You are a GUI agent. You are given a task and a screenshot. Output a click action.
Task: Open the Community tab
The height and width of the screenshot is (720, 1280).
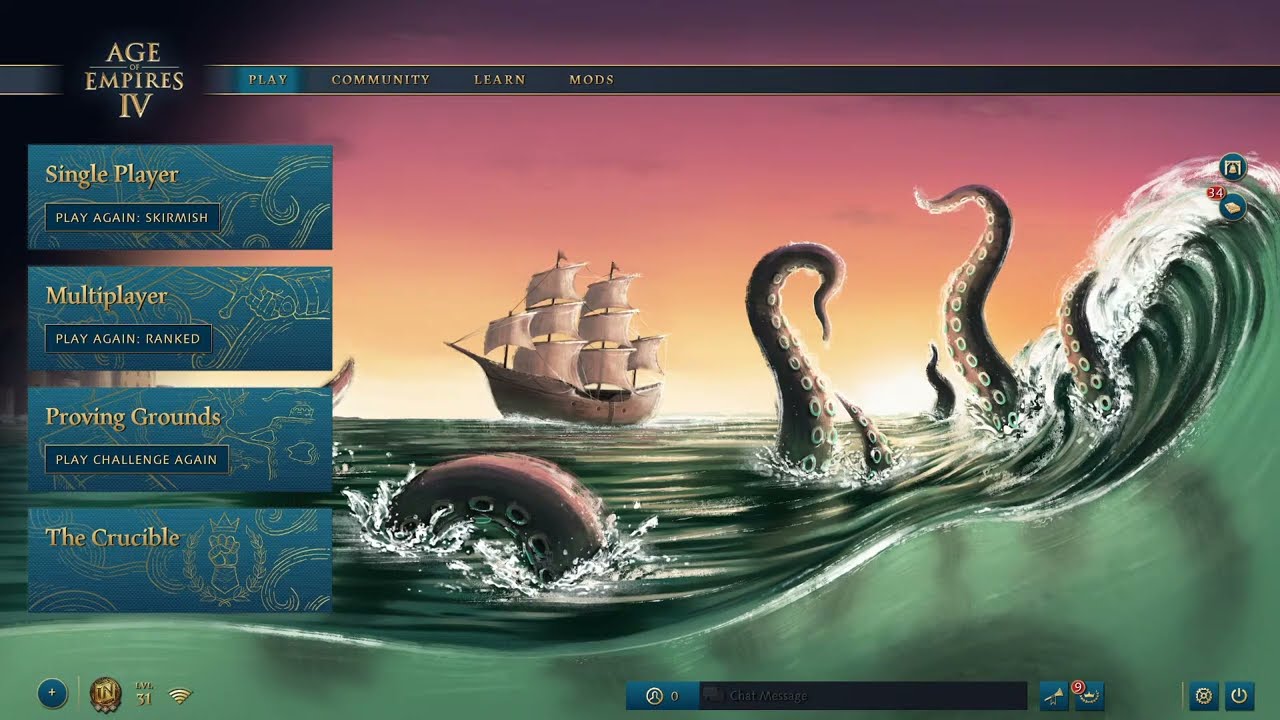pos(381,80)
